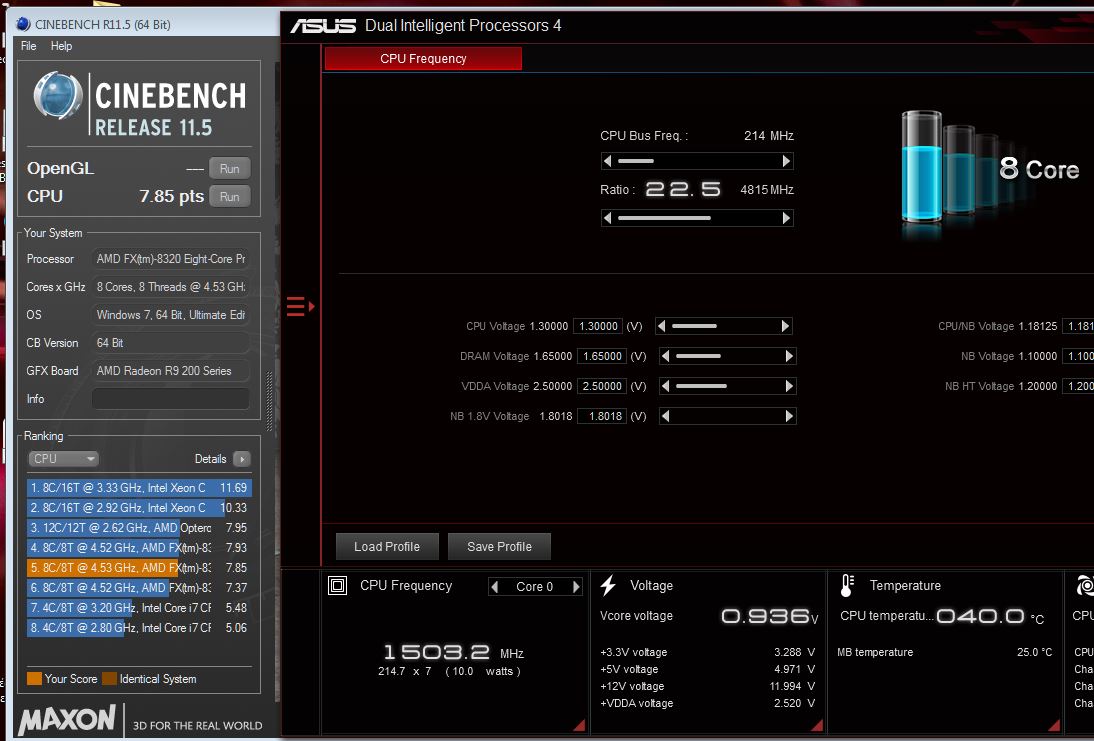Click the Cinebench panel vertical scrollbar grip
This screenshot has height=741, width=1094.
[270, 401]
